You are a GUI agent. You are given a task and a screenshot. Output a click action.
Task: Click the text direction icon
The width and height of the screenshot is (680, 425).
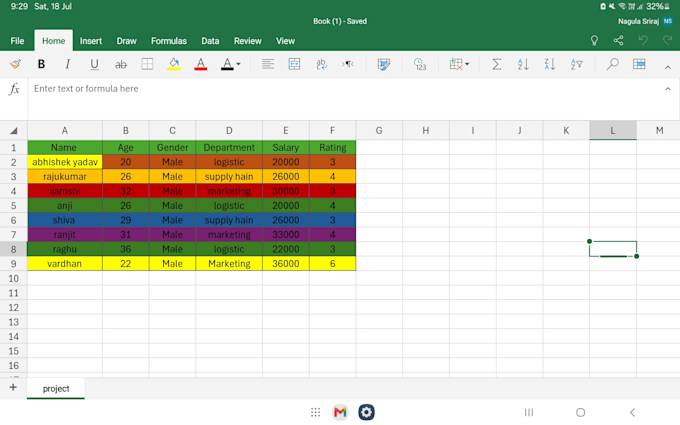348,64
